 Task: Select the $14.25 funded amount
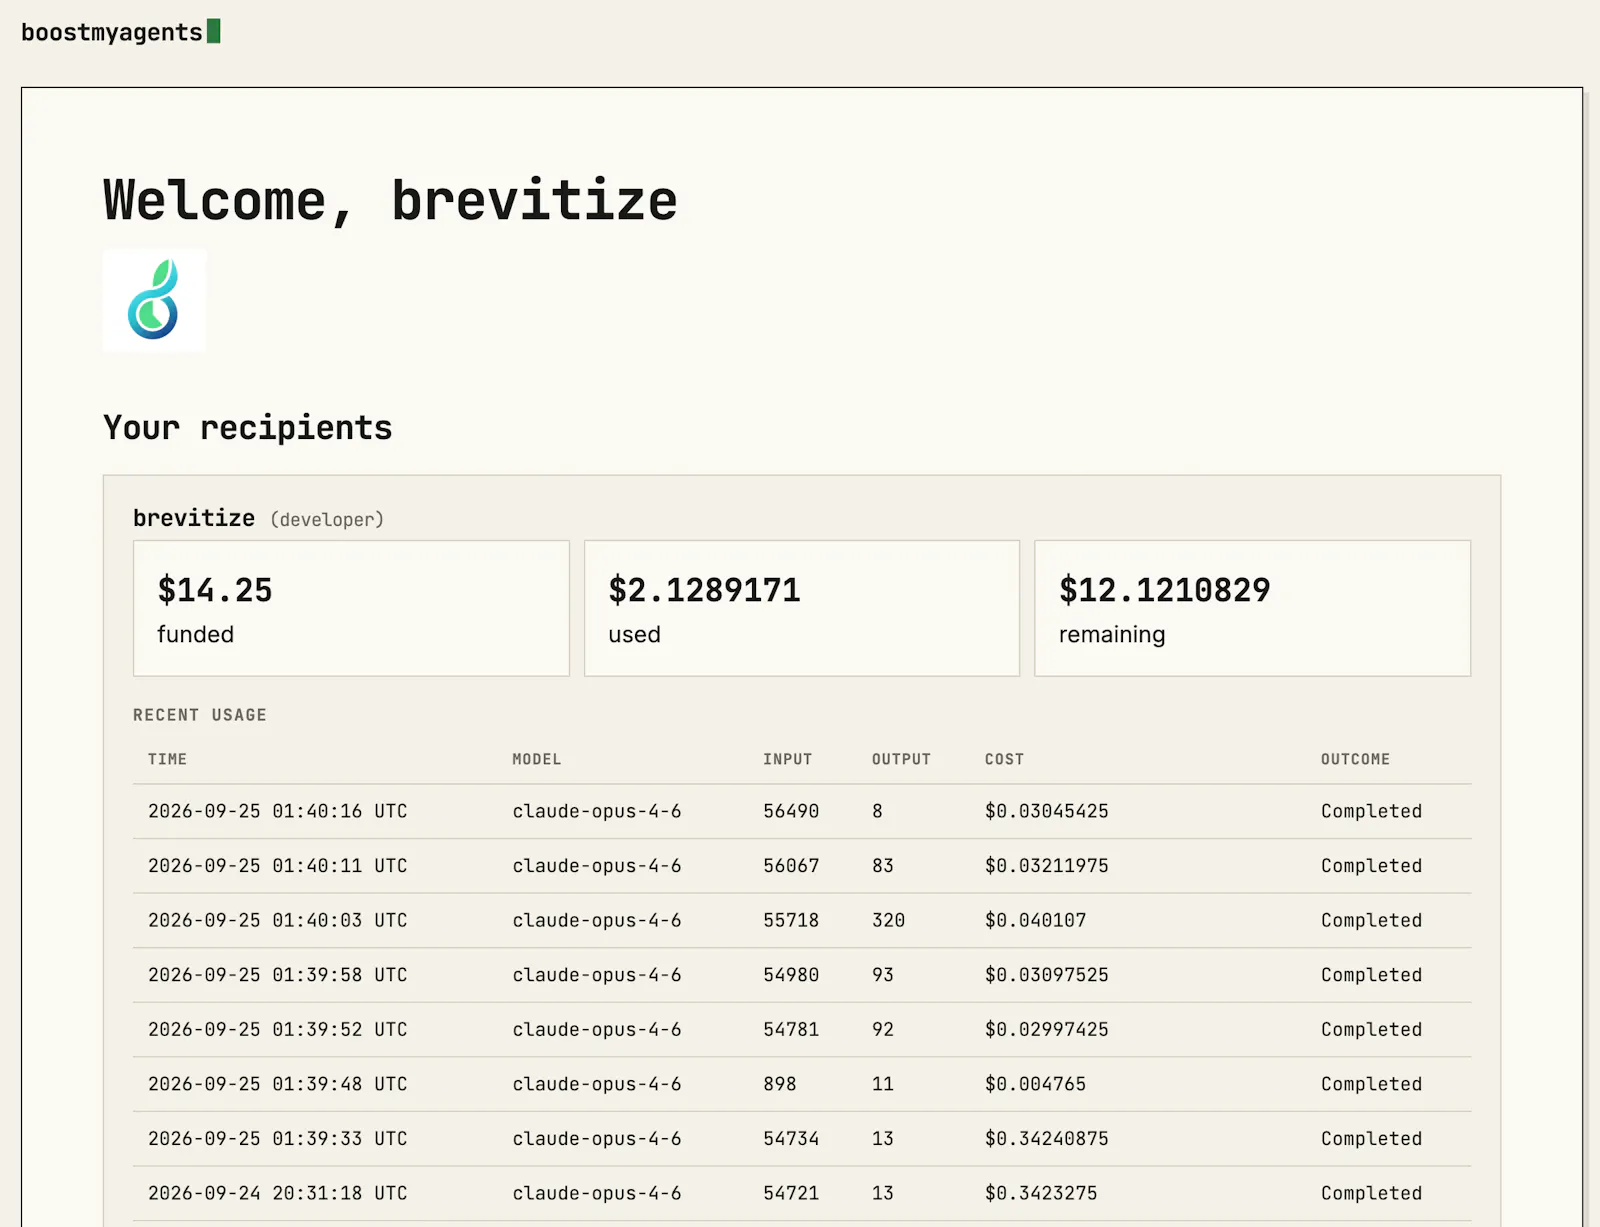click(215, 590)
